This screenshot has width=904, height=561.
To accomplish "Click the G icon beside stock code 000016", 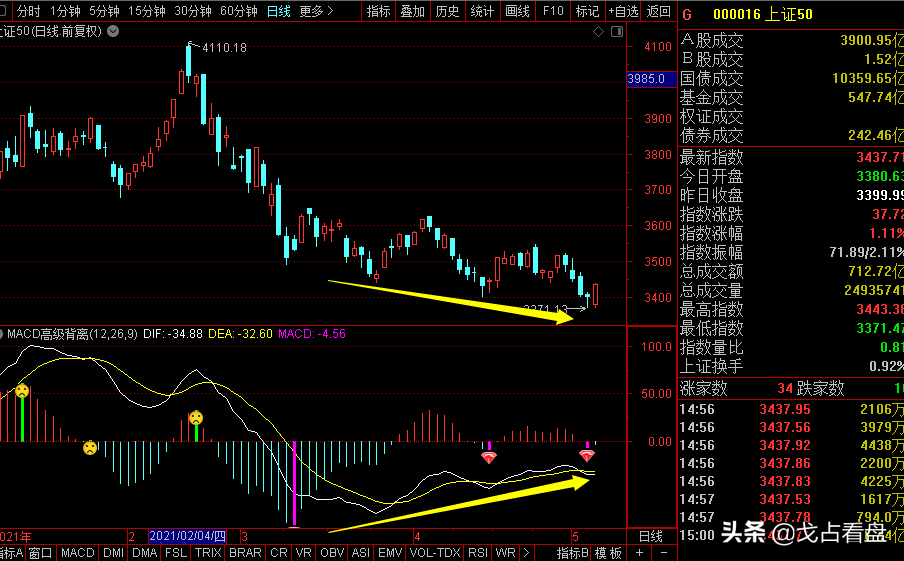I will click(687, 13).
